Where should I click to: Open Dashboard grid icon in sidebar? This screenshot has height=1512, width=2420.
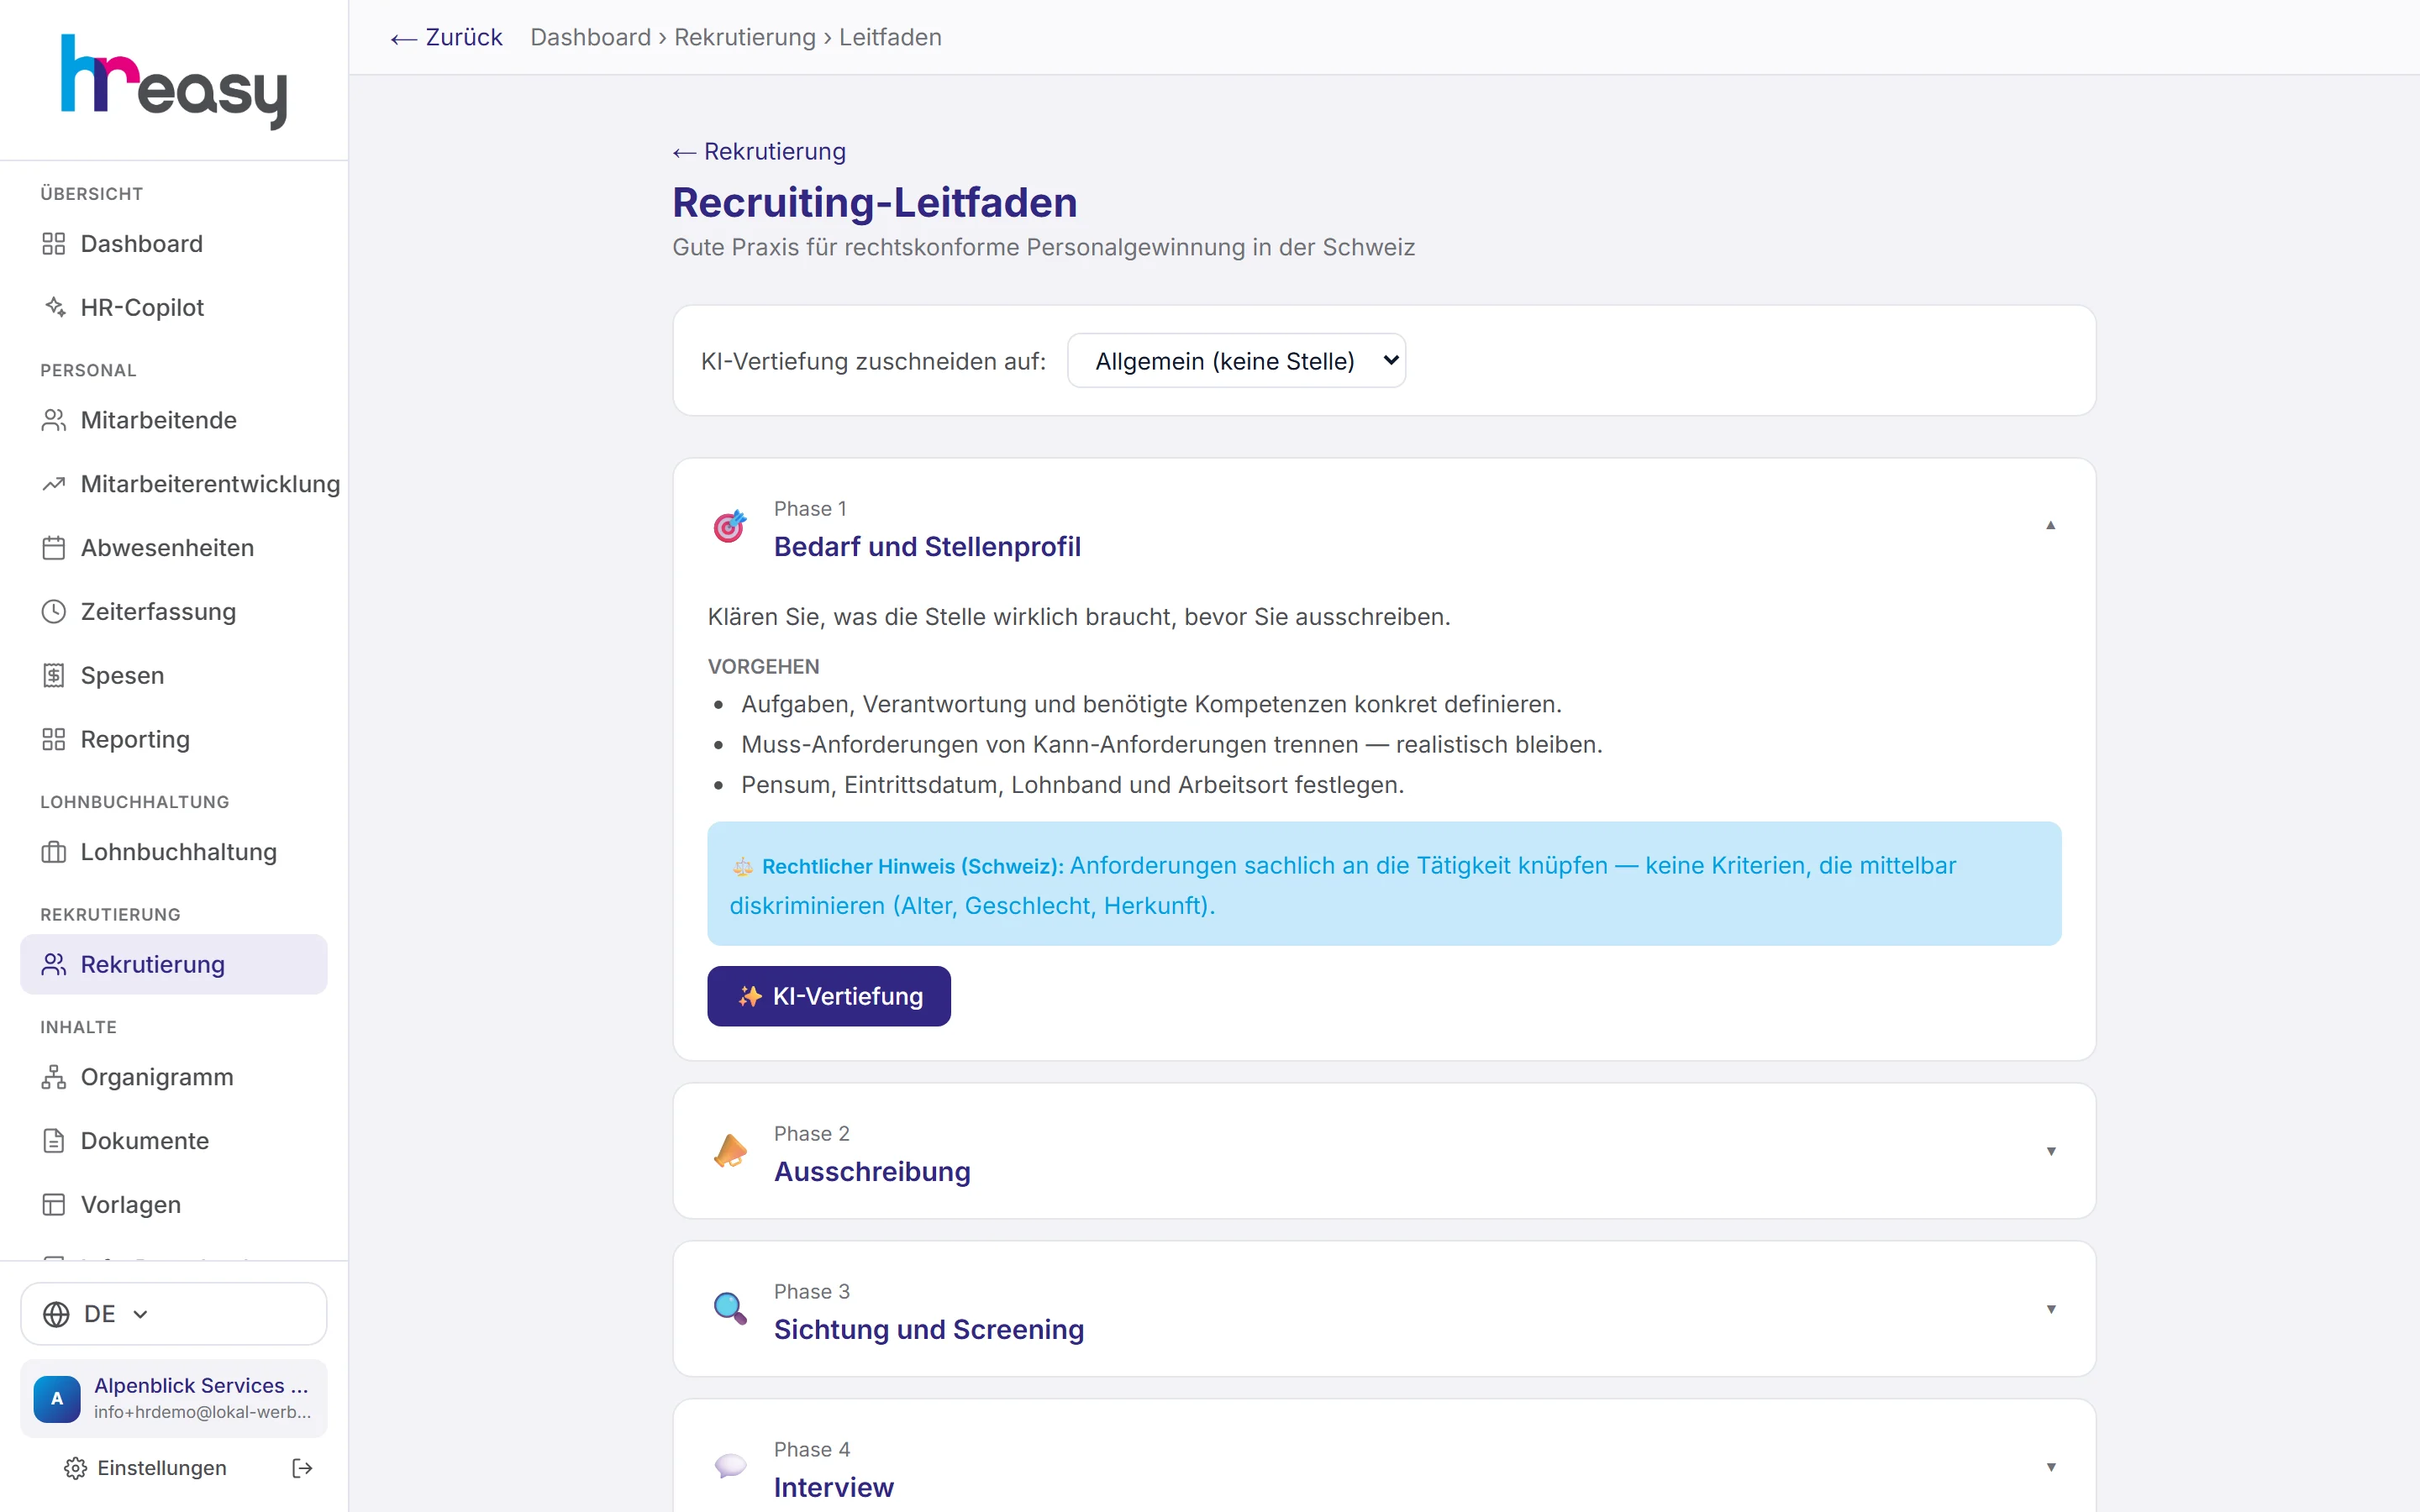pos(54,244)
